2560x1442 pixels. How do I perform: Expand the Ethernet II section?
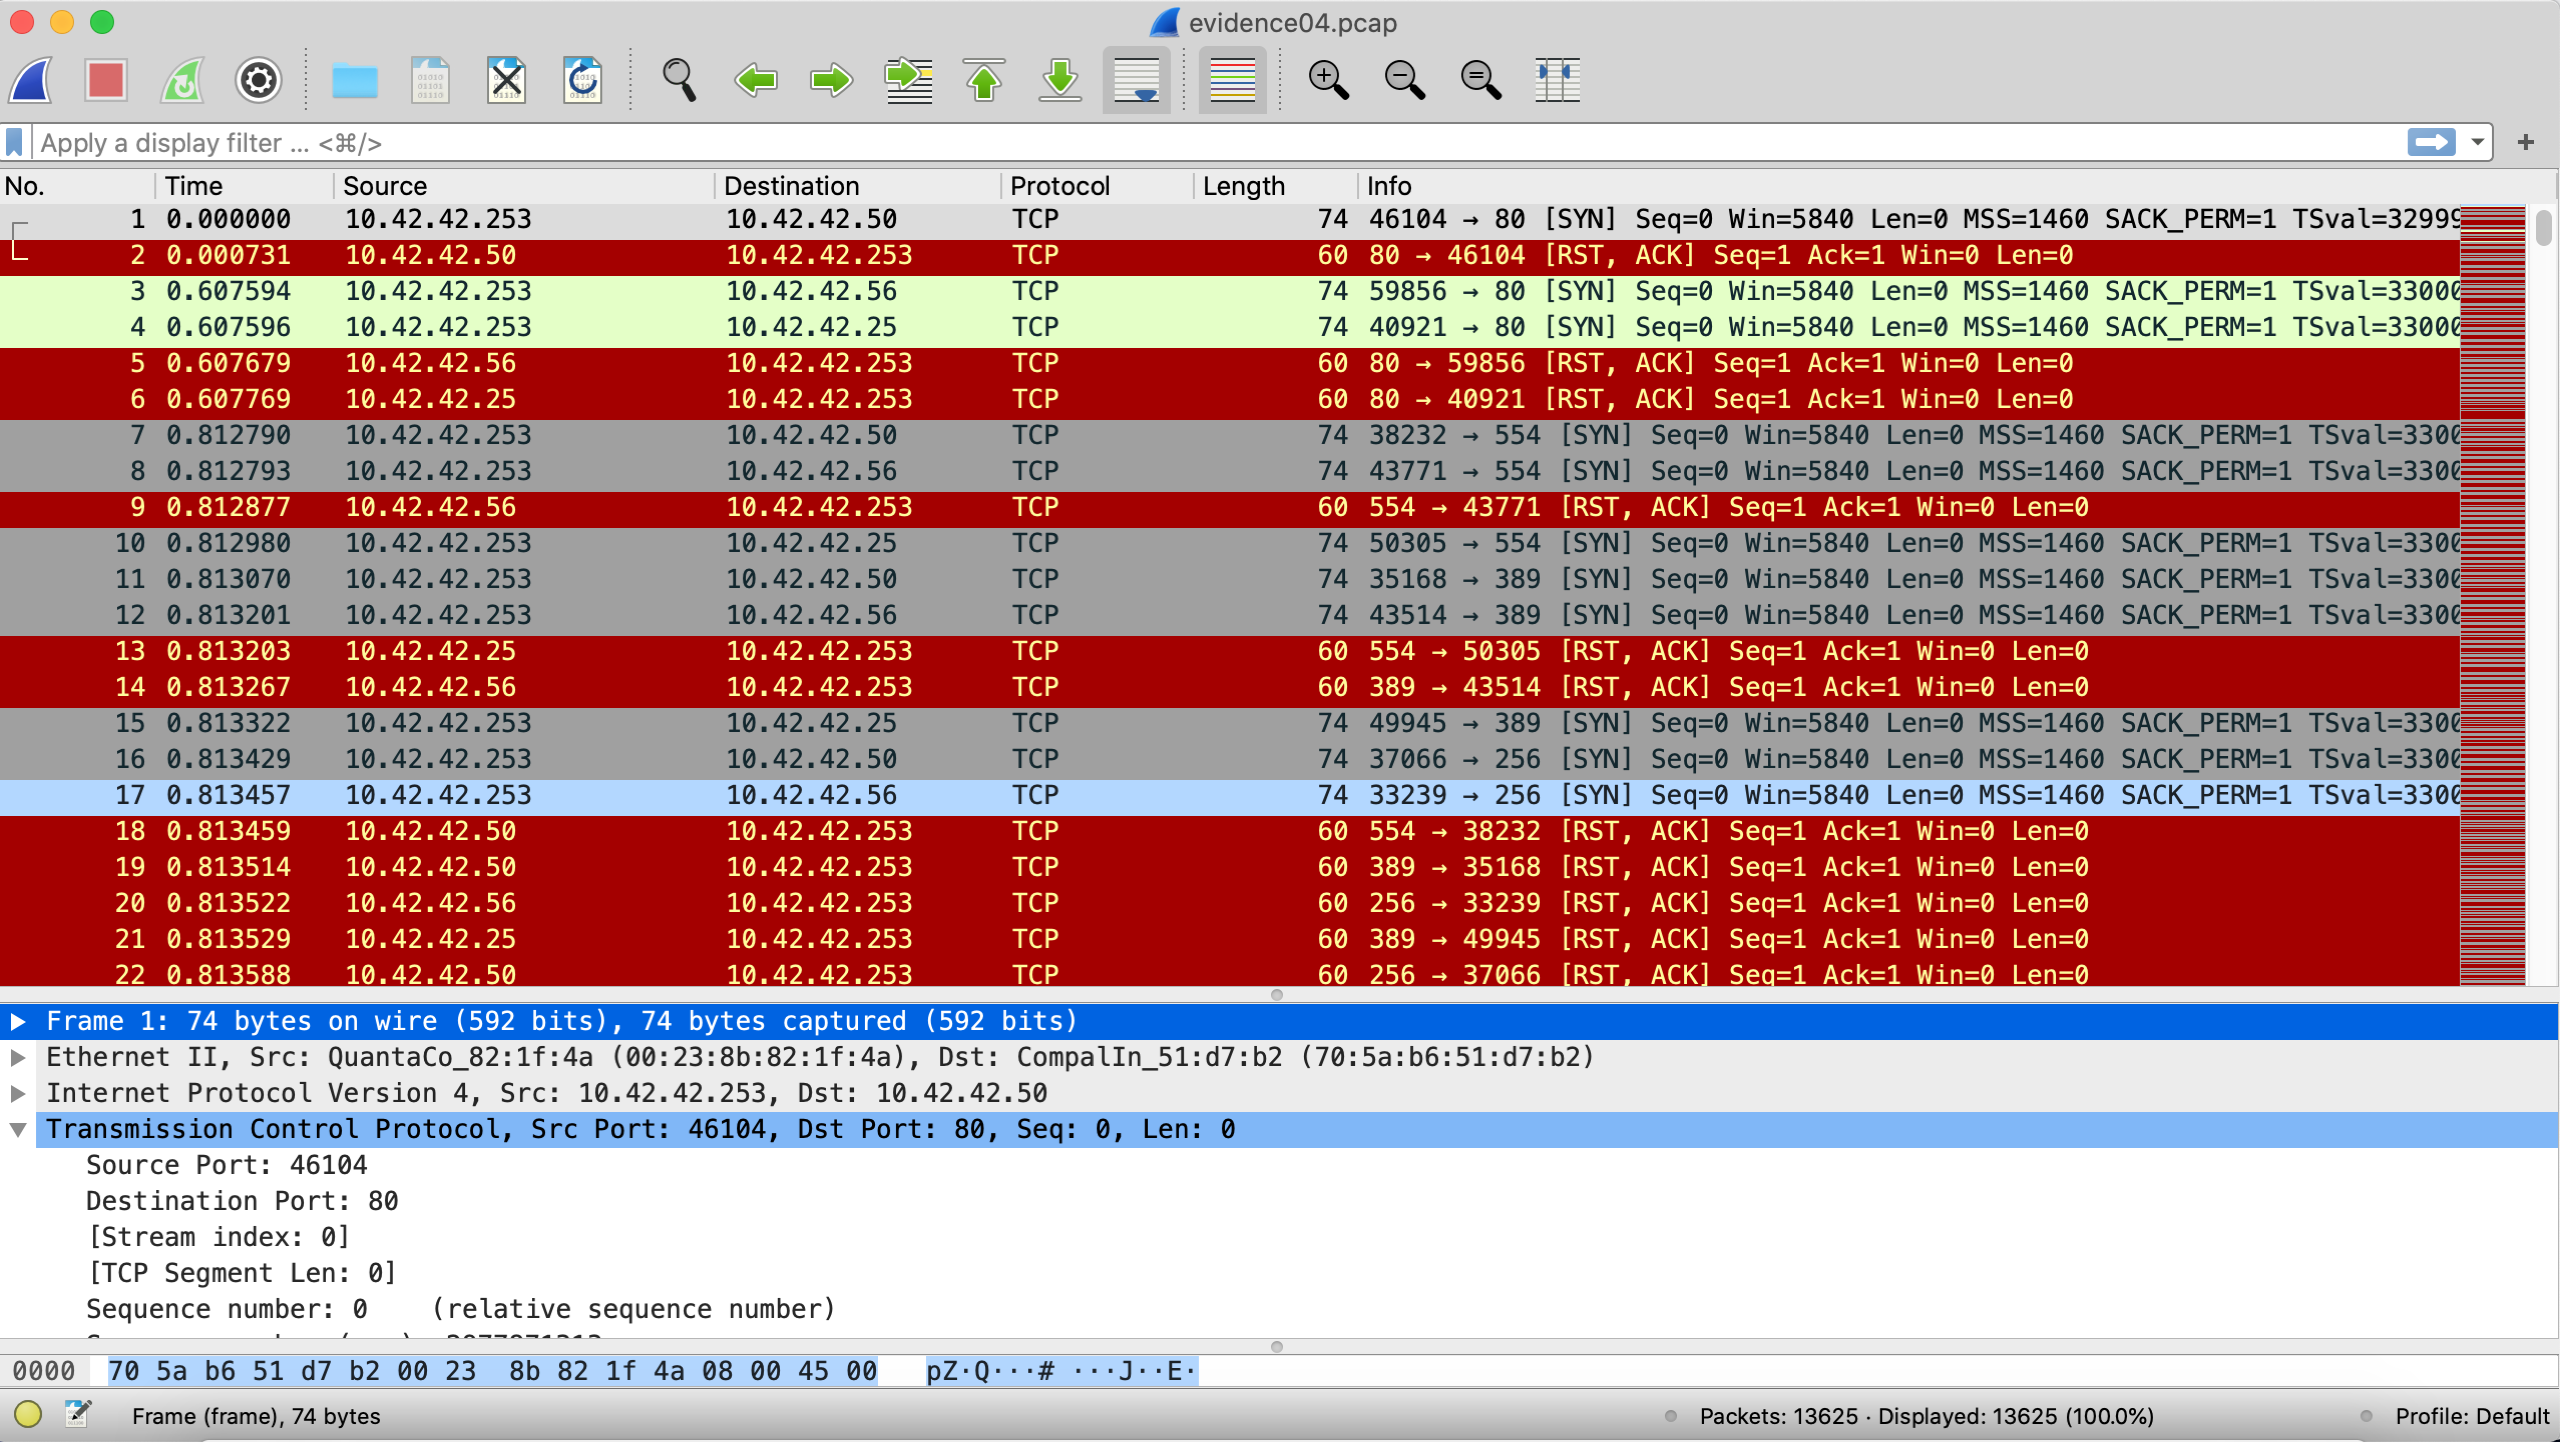18,1057
